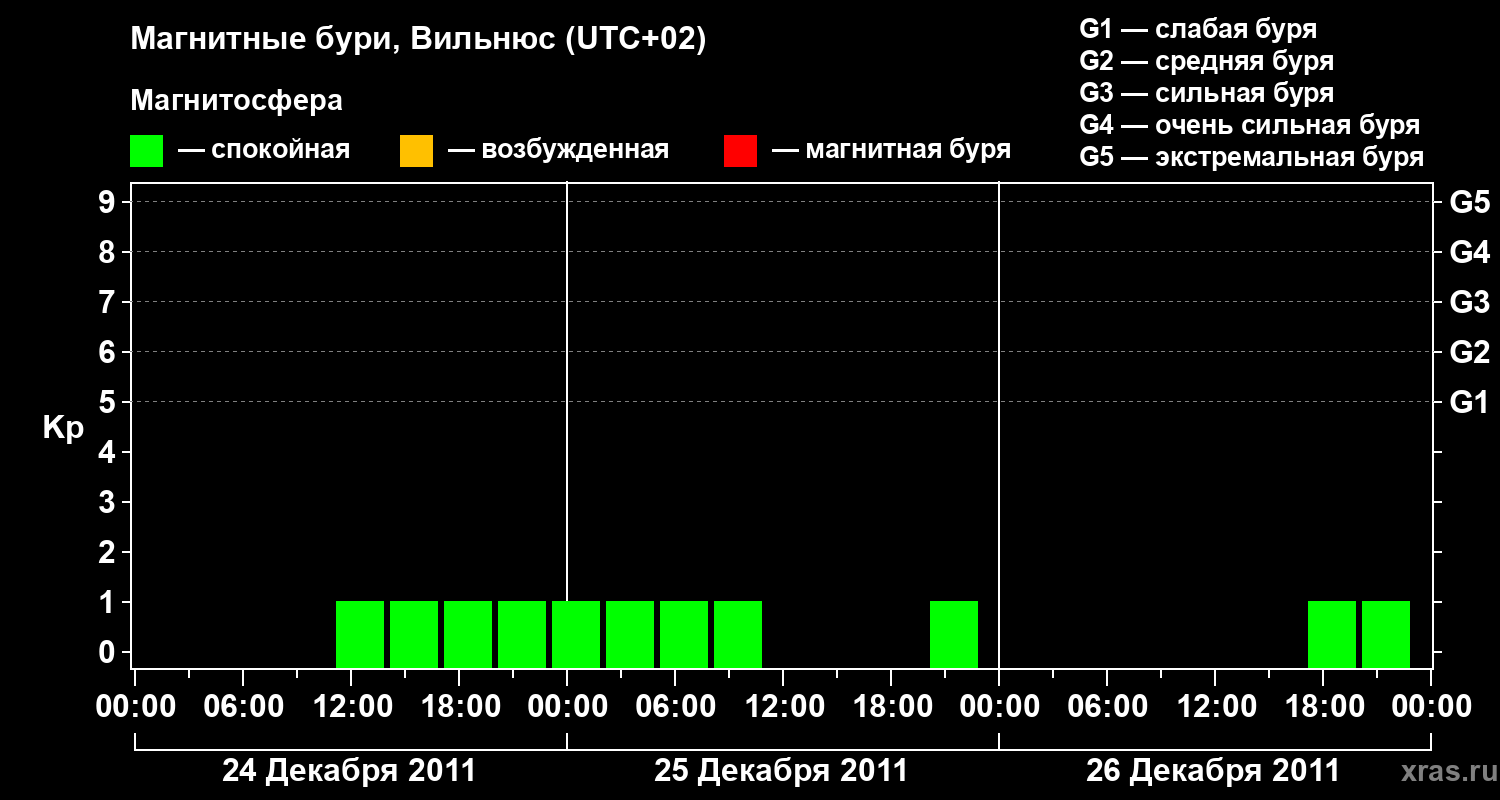The image size is (1500, 800).
Task: Click the isolated evening green bar on 25 December
Action: [x=954, y=634]
